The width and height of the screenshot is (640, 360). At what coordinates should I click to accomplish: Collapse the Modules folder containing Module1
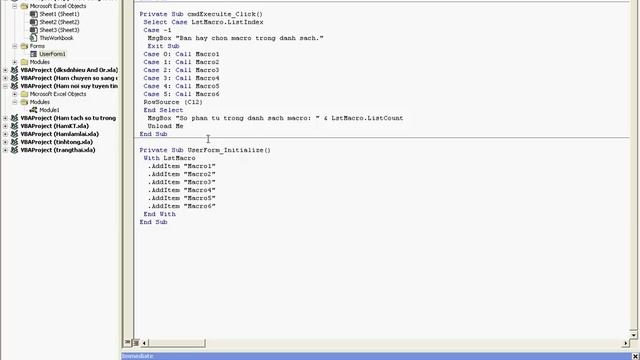[x=15, y=102]
